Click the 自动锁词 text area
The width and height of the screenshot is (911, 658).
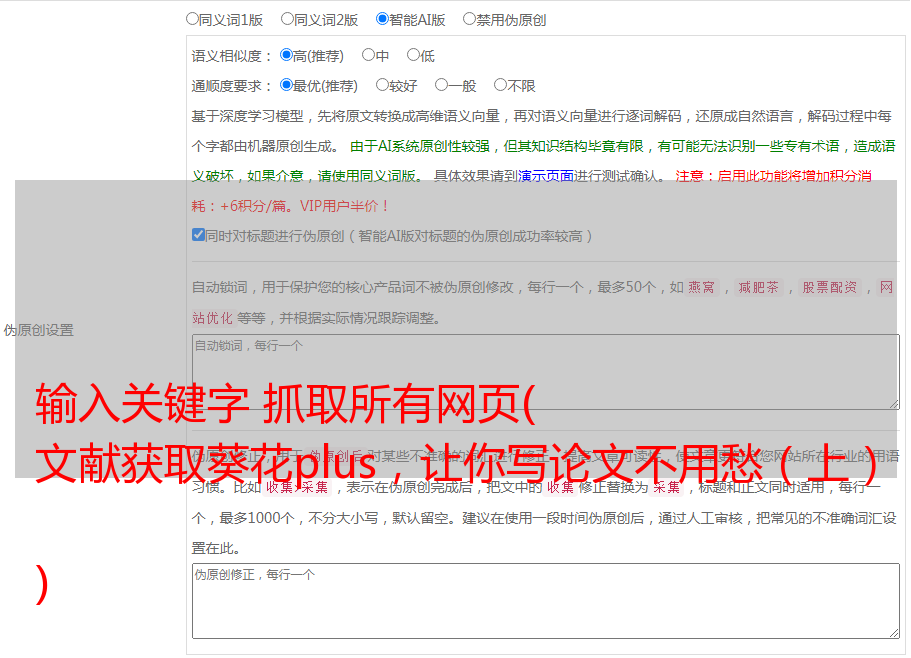546,372
